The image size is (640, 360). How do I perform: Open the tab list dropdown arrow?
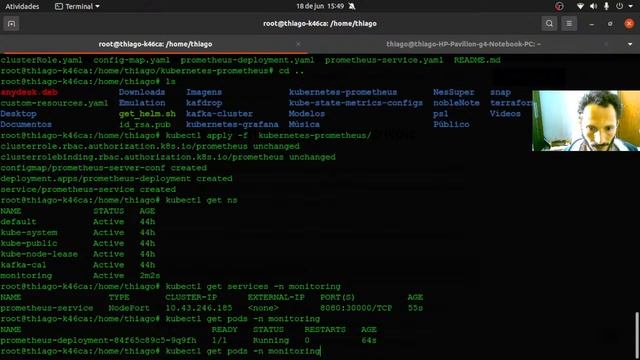630,44
